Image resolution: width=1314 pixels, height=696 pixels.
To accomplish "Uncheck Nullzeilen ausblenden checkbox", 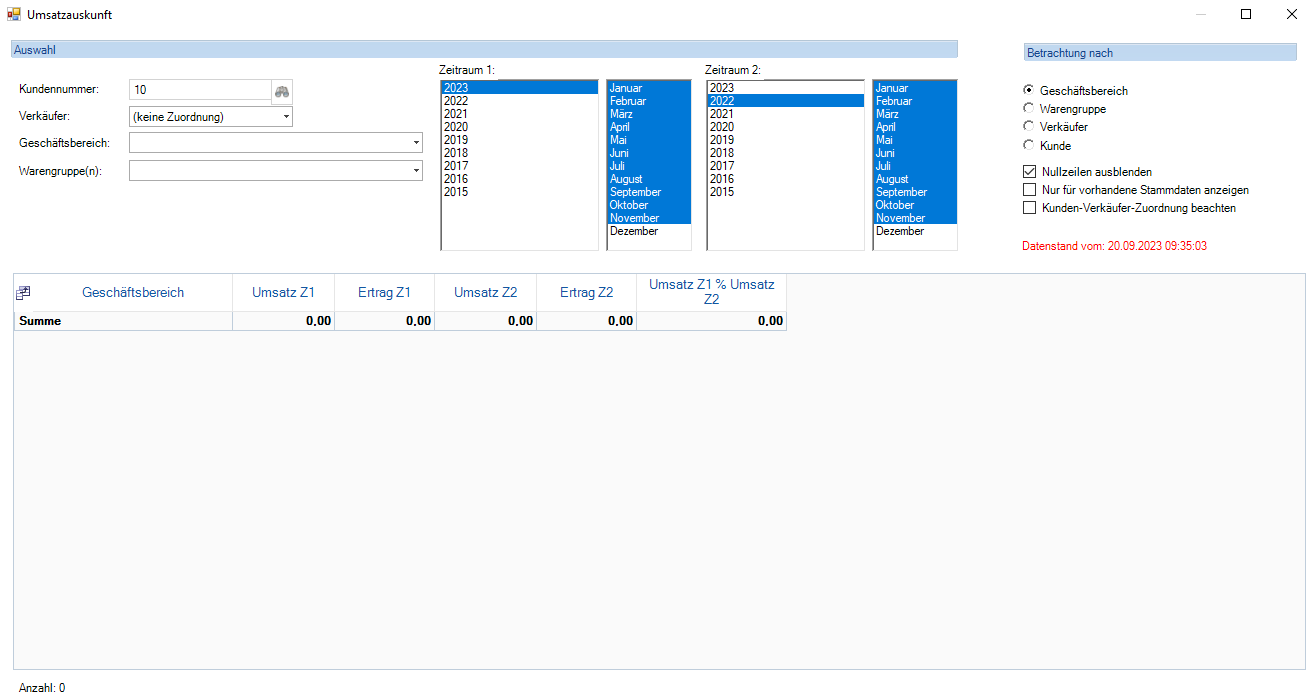I will pos(1029,172).
